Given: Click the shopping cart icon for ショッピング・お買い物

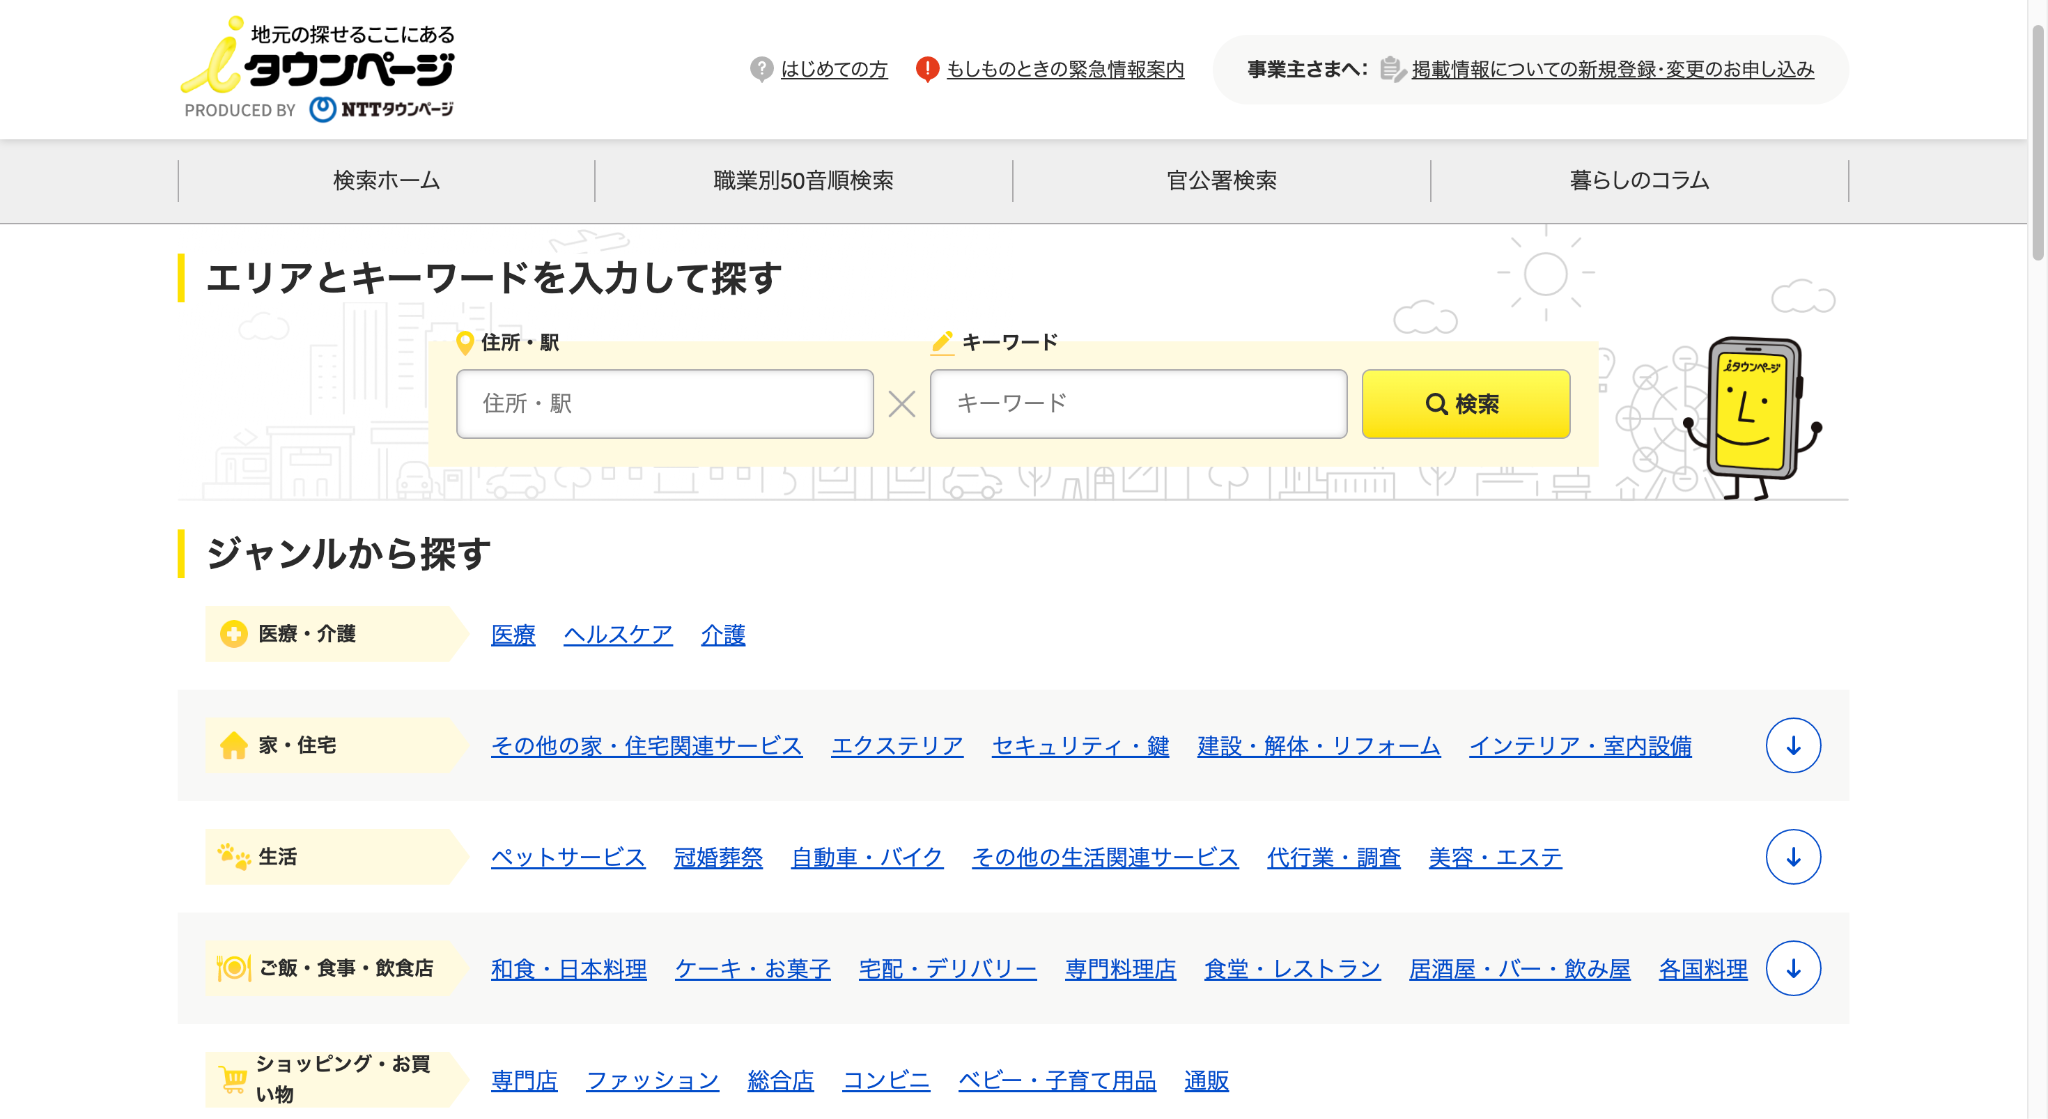Looking at the screenshot, I should 232,1079.
